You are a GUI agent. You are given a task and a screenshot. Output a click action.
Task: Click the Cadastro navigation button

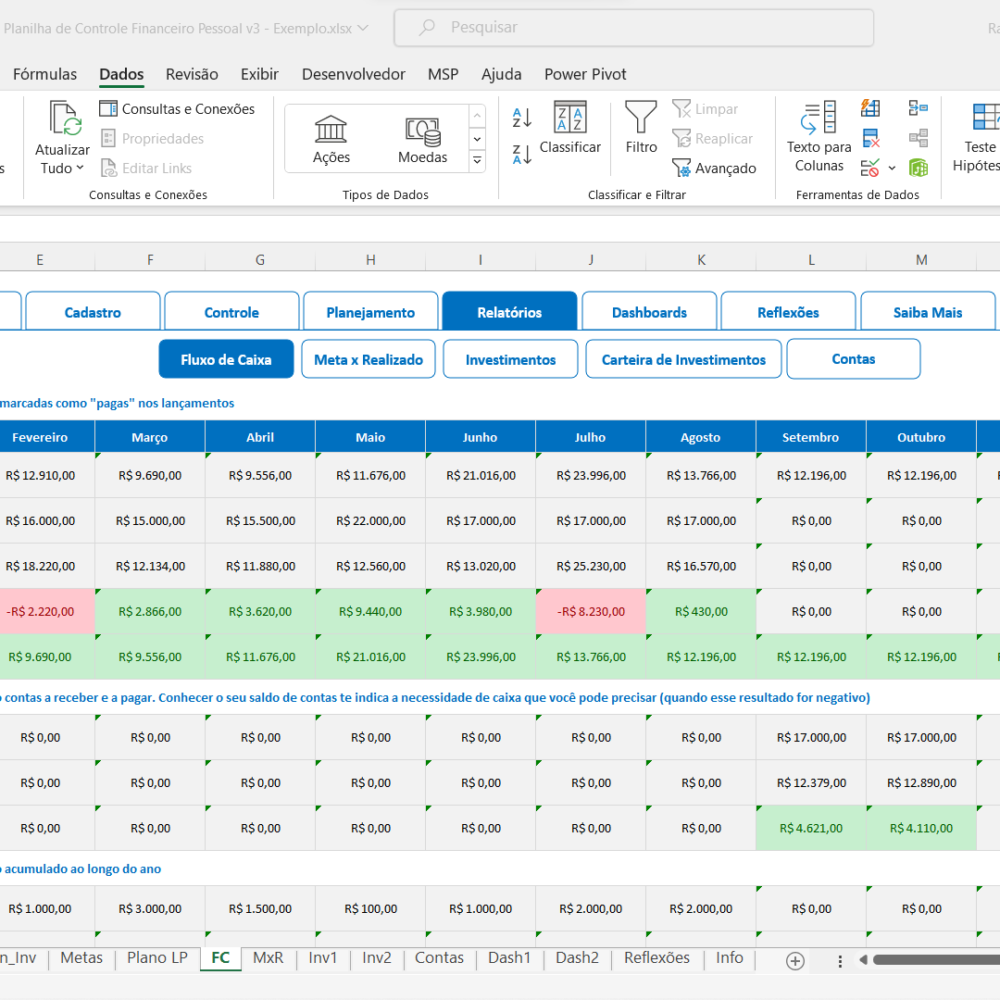point(92,312)
